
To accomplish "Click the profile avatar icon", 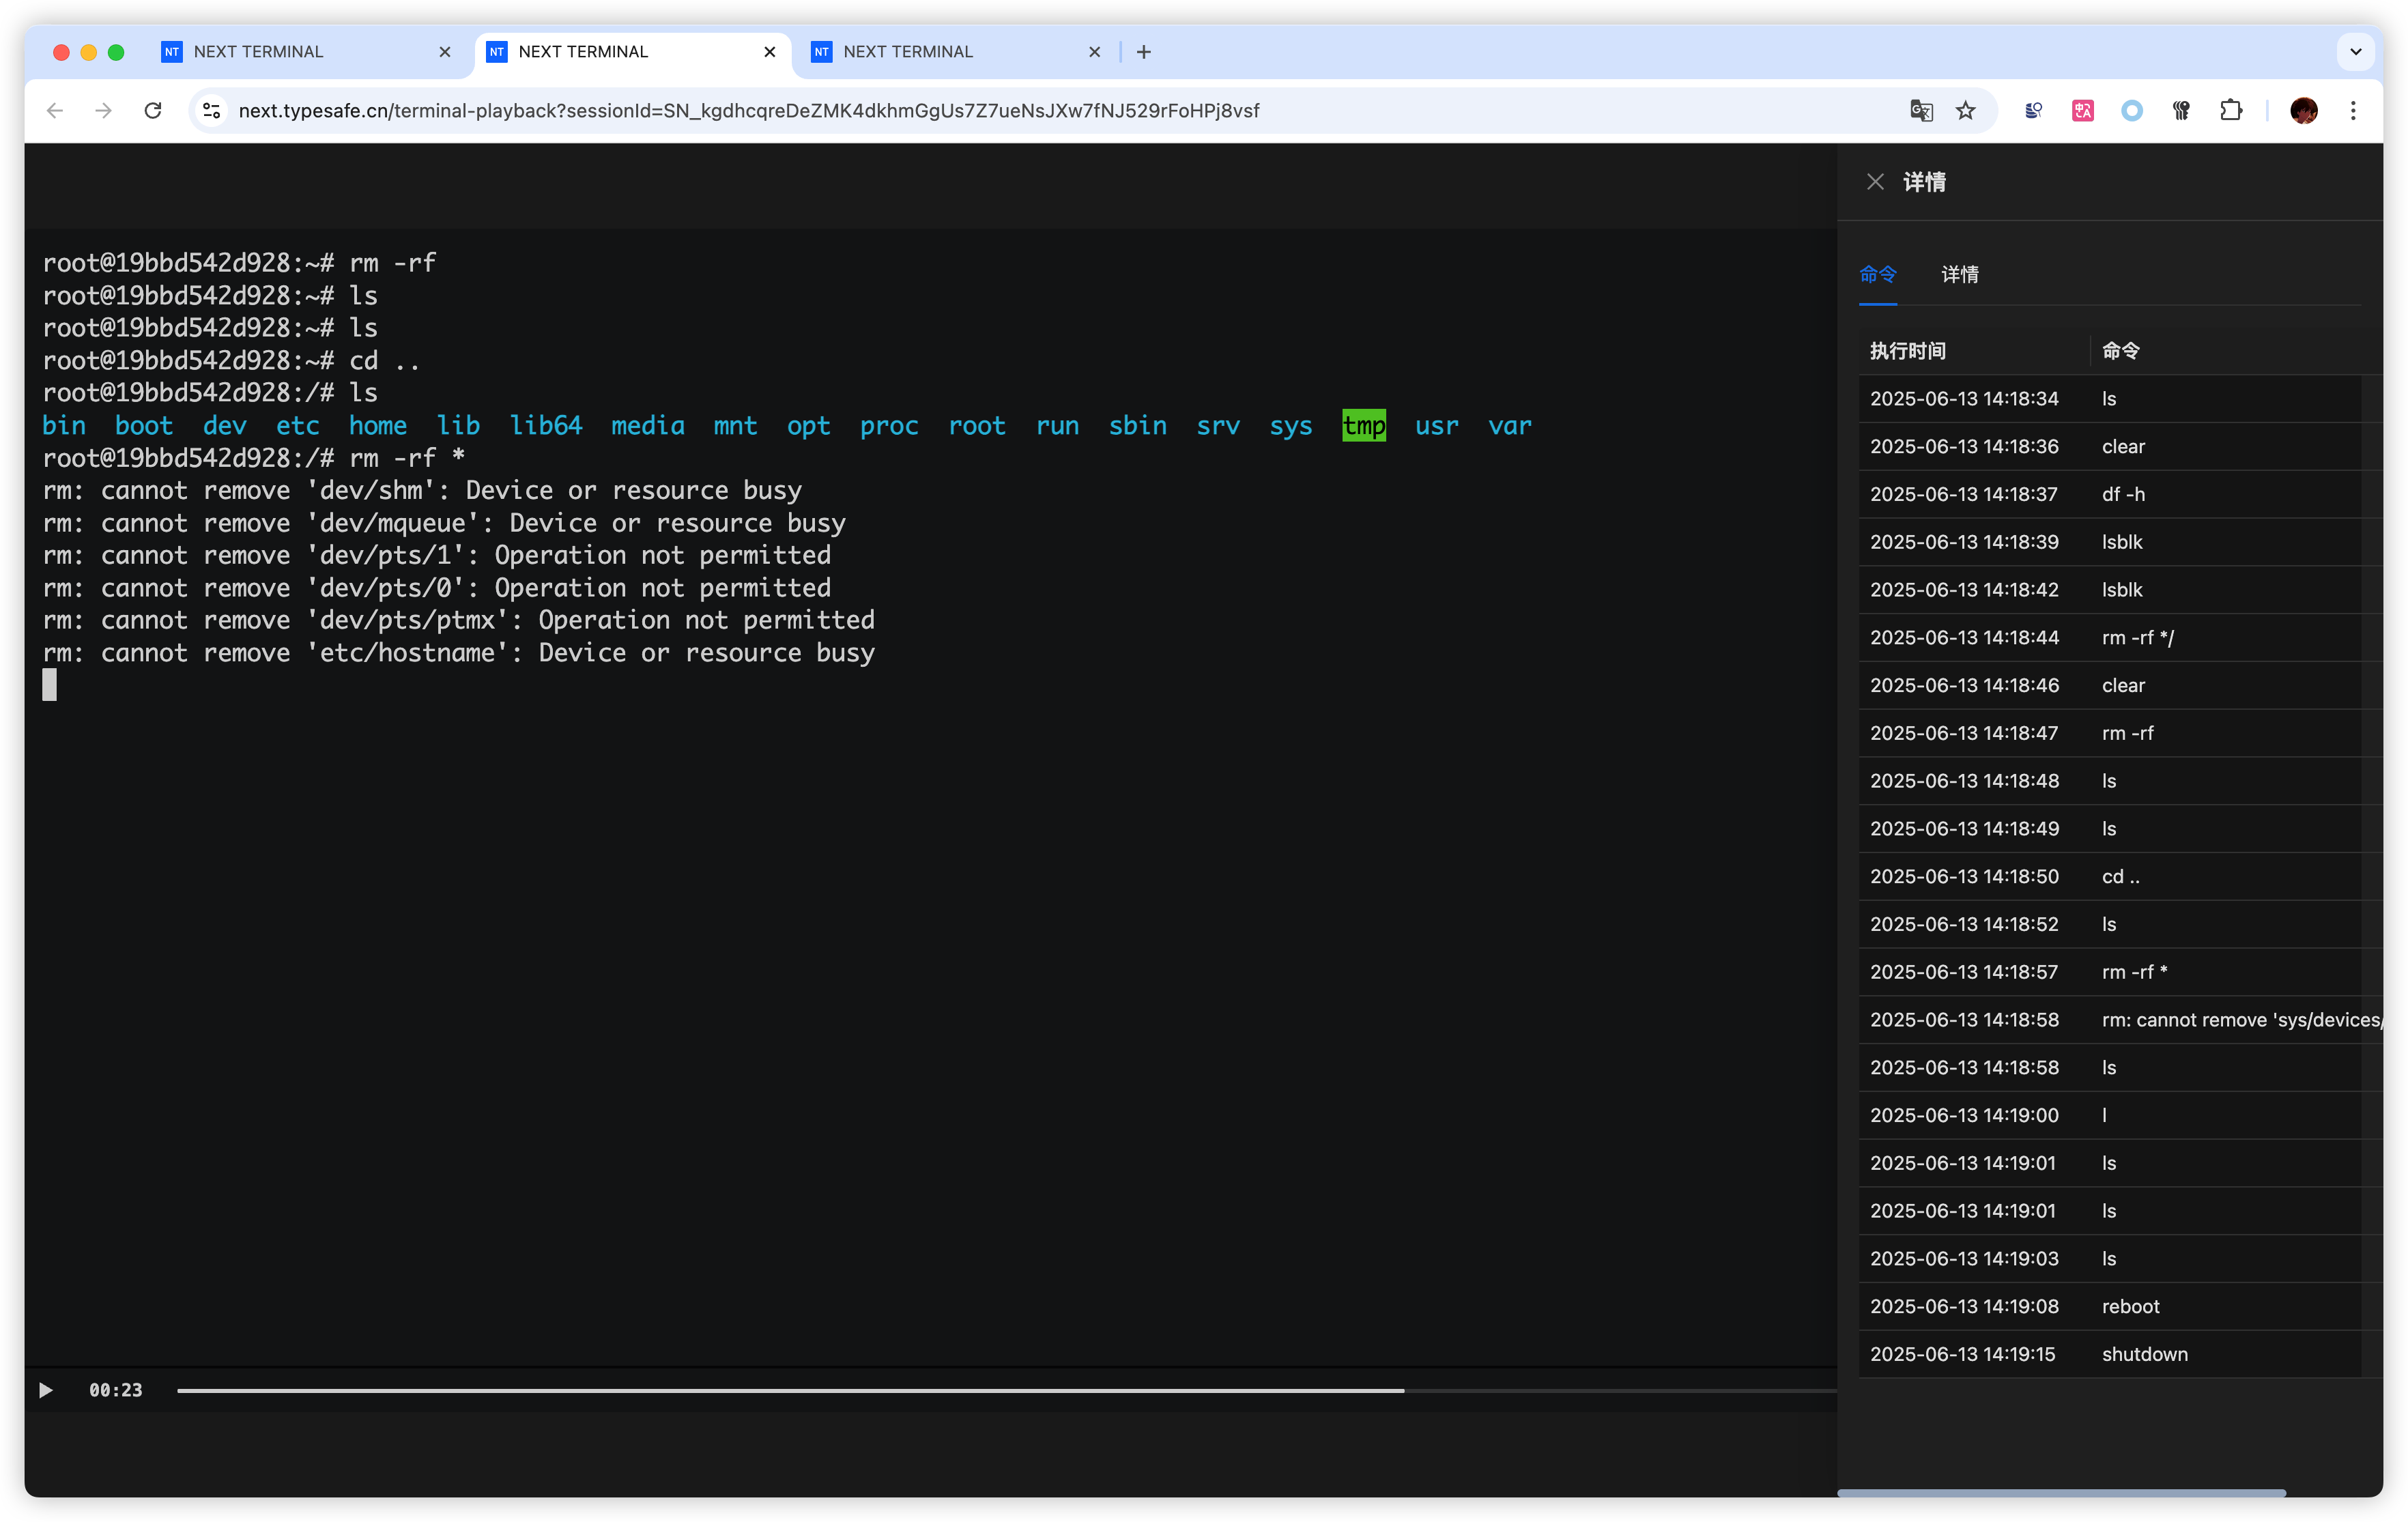I will 2304,111.
